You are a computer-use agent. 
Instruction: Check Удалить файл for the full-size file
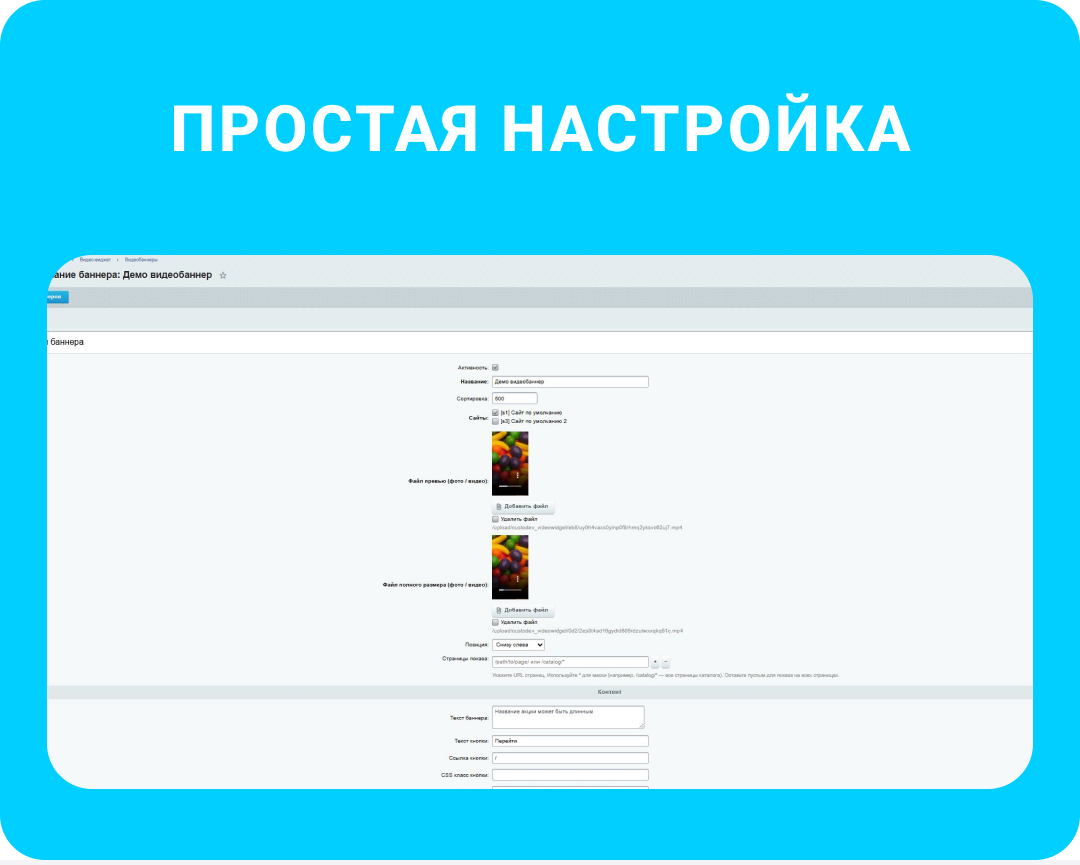tap(494, 622)
